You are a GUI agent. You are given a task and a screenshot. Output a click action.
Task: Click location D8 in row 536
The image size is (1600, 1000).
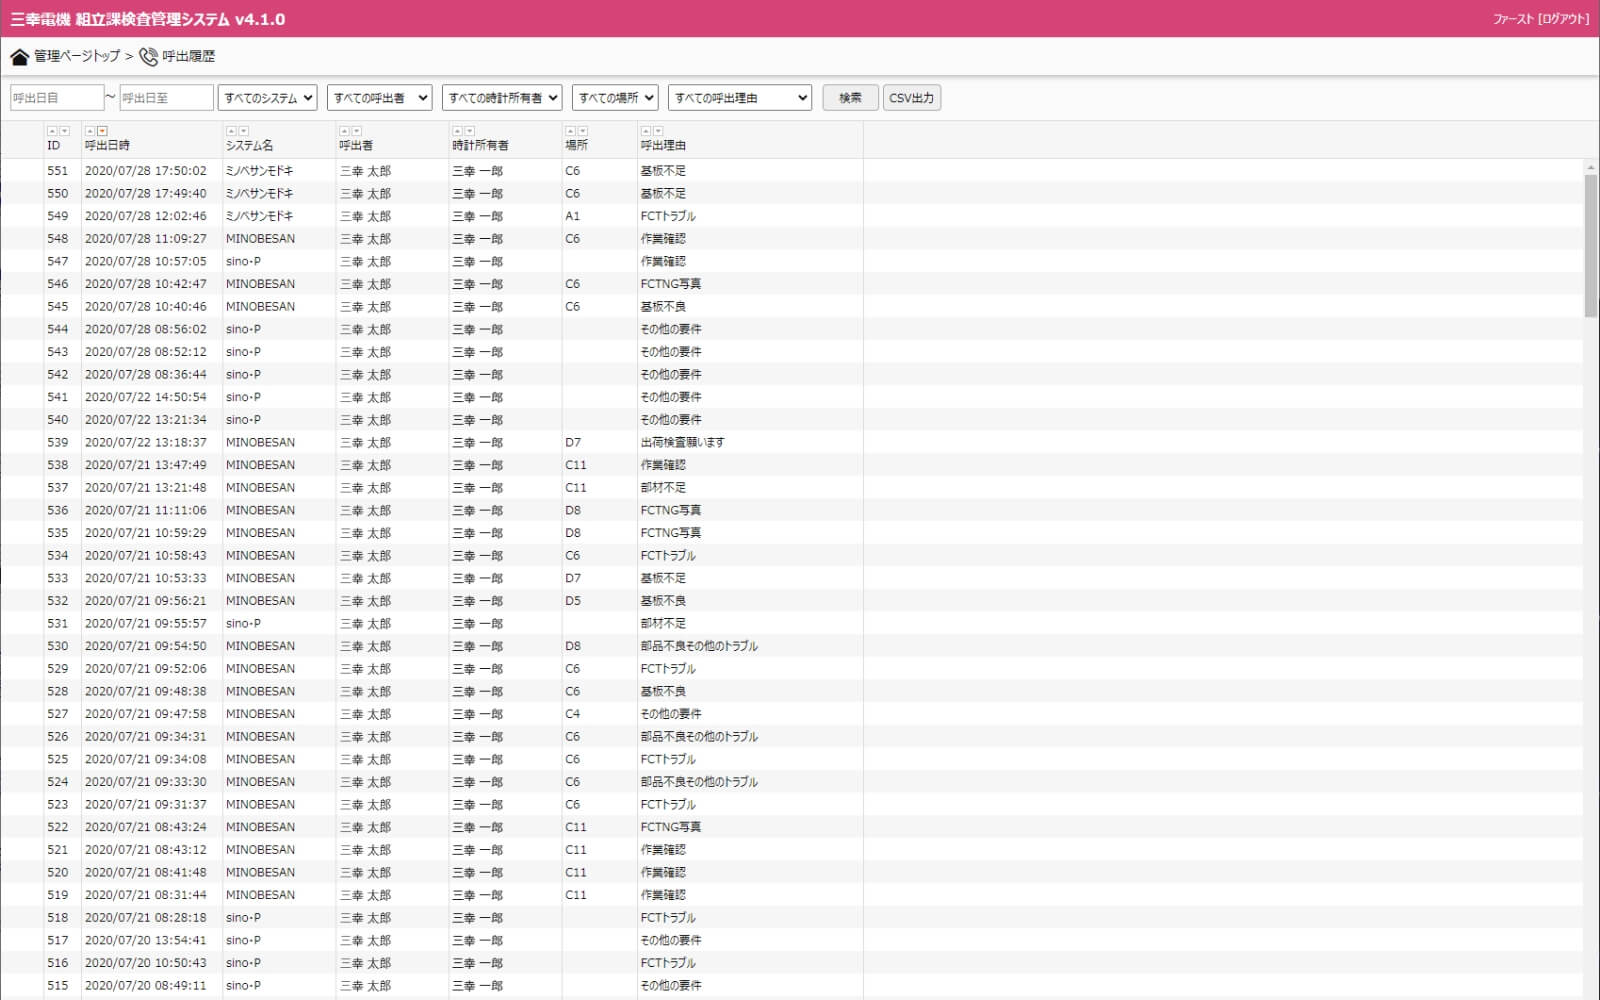point(573,510)
